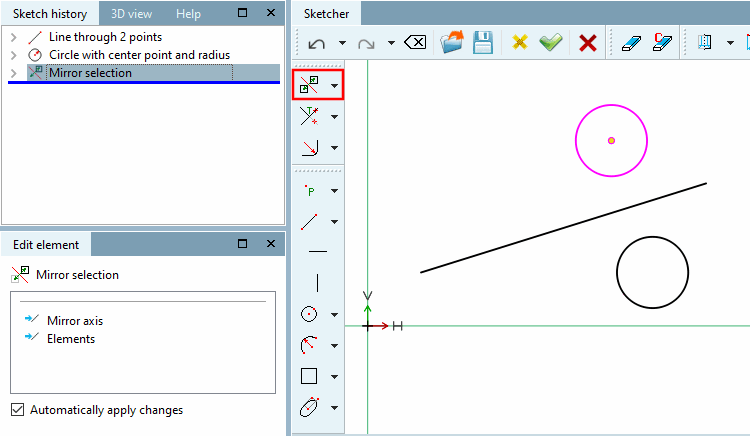Click the Save floppy disk icon
This screenshot has height=436, width=750.
pos(483,43)
